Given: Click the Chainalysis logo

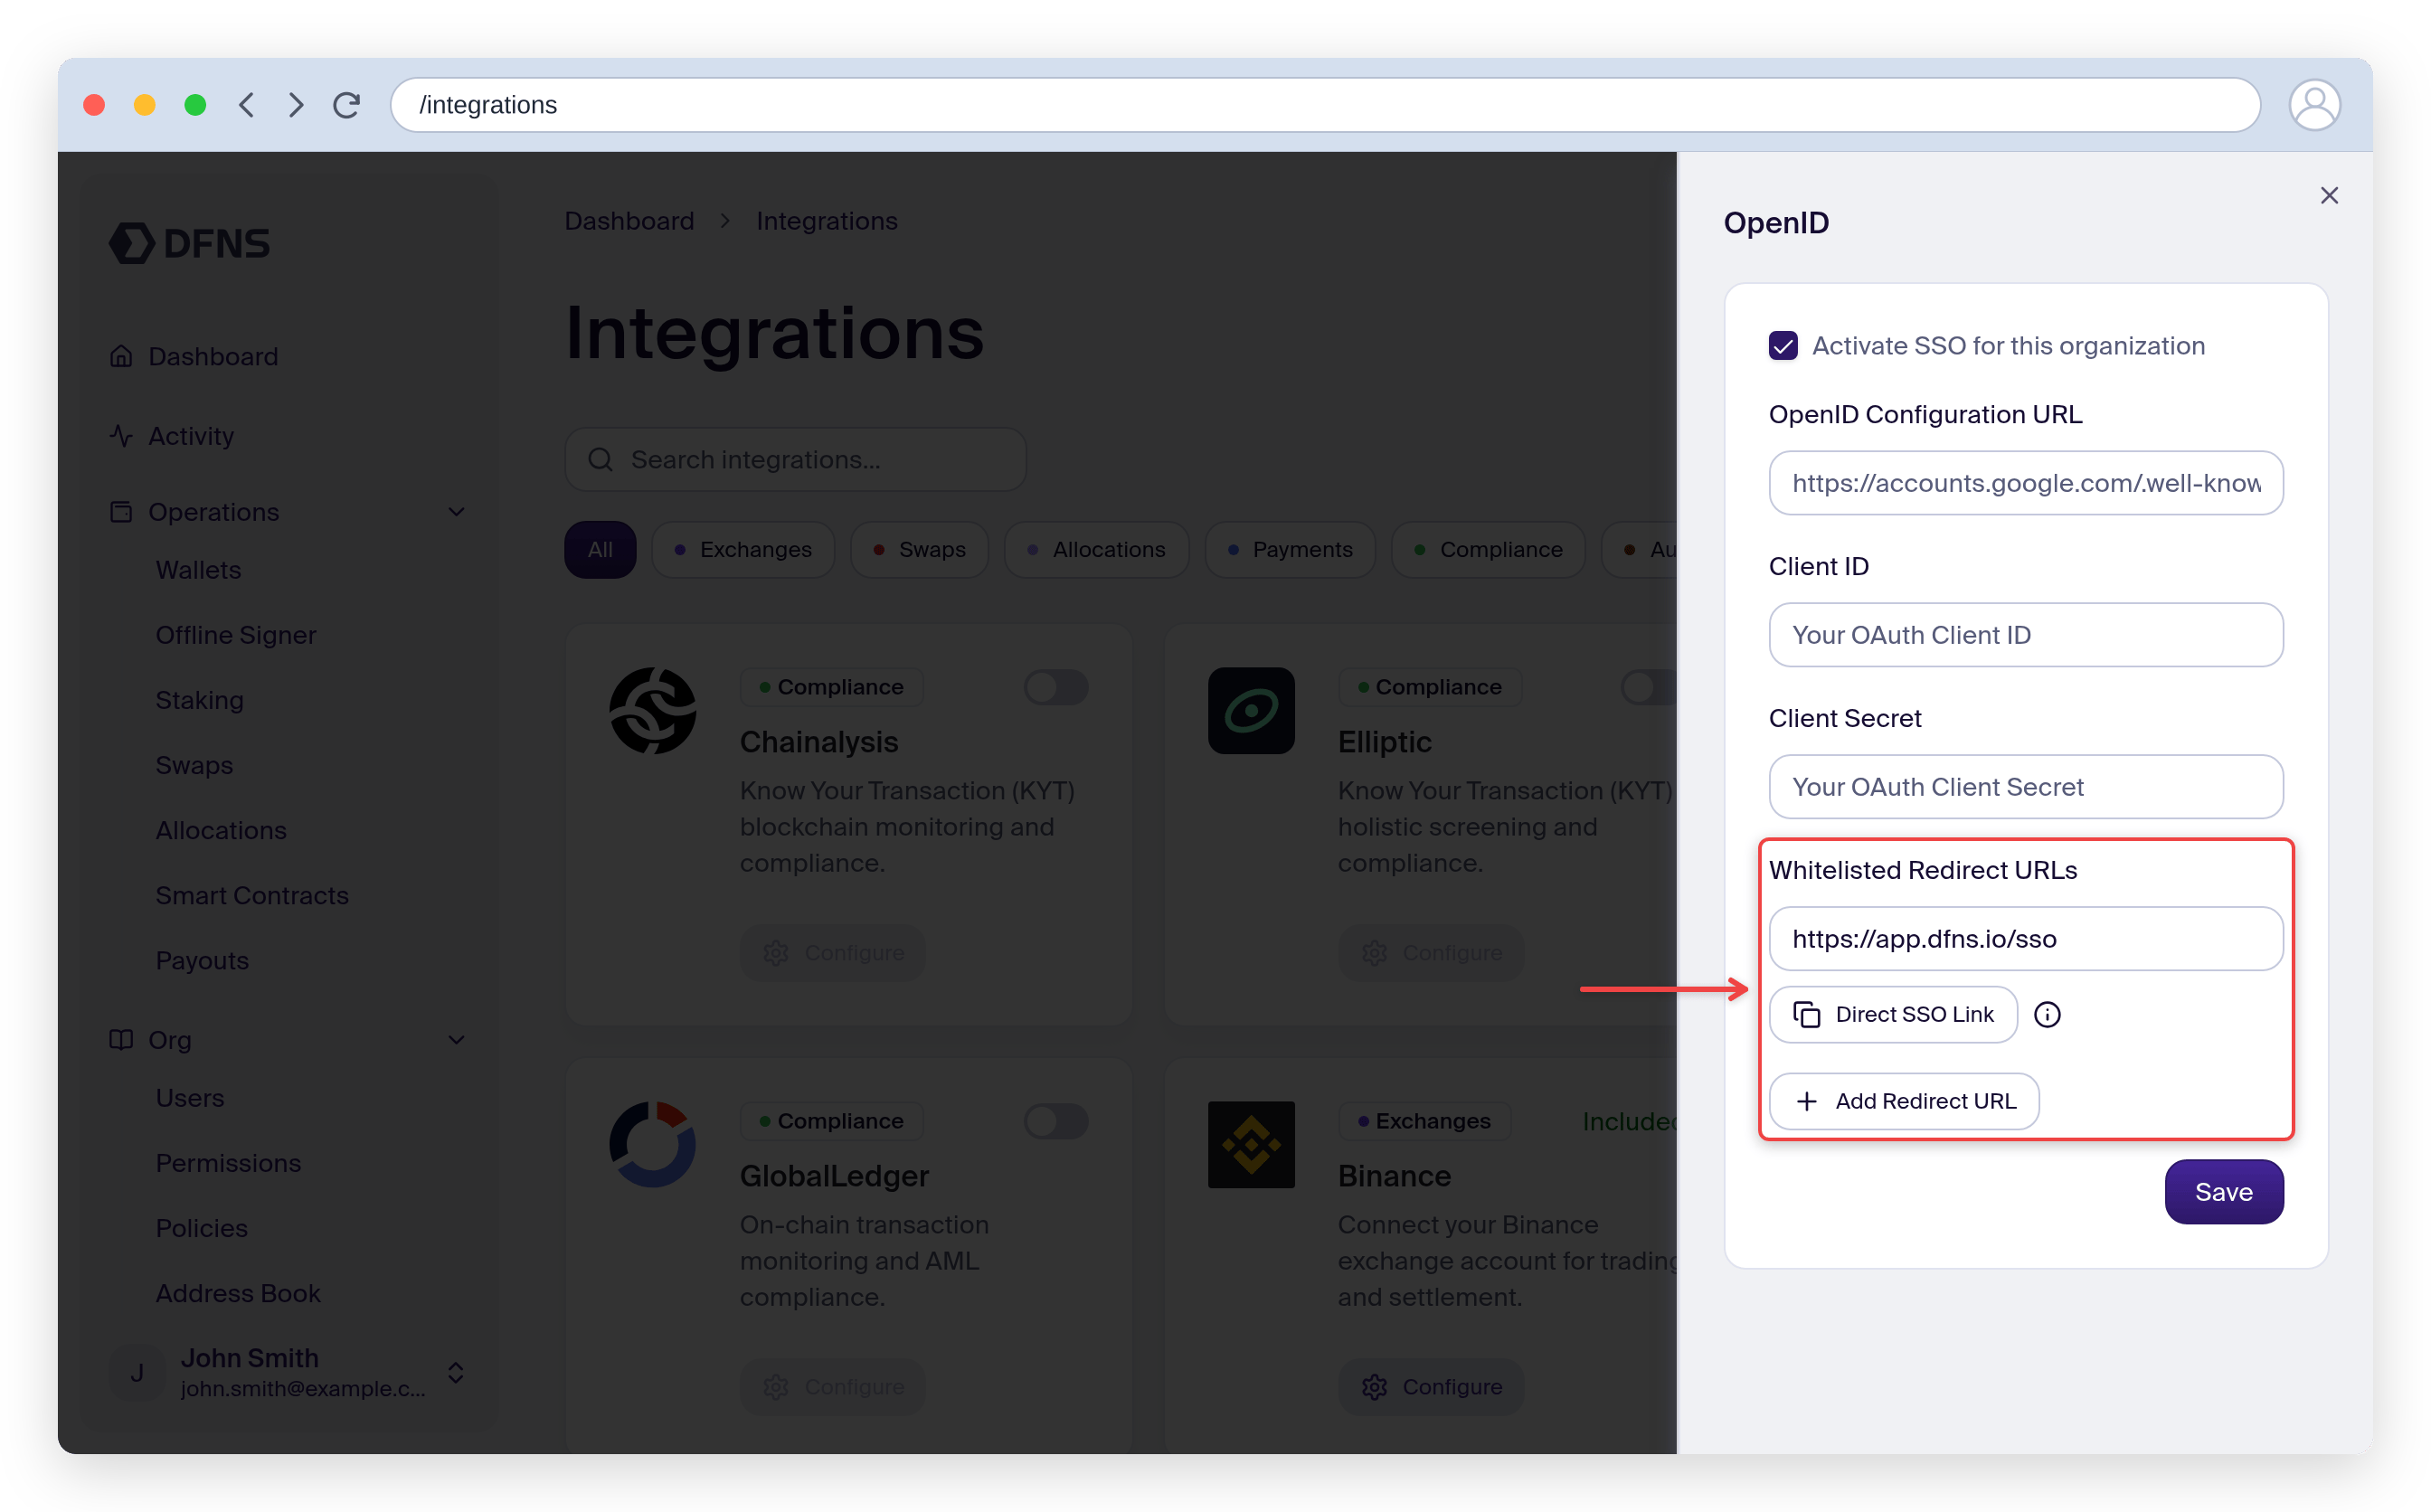Looking at the screenshot, I should coord(653,711).
